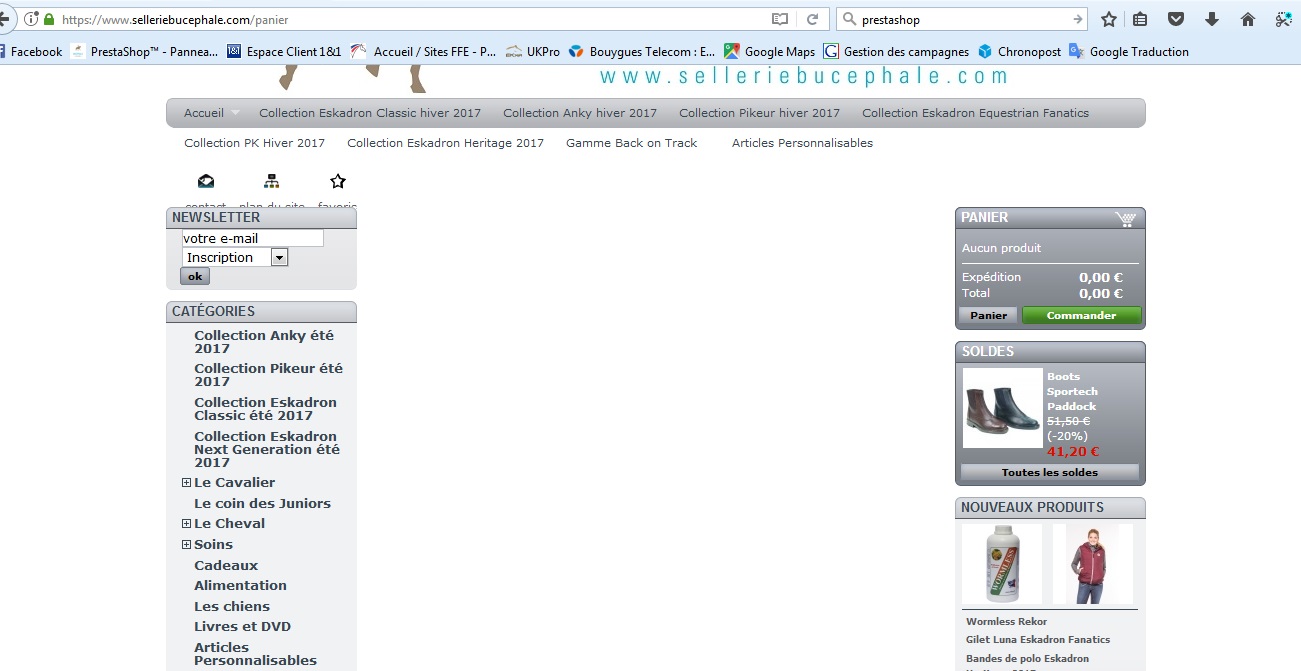This screenshot has height=671, width=1301.
Task: Open Inscription newsletter dropdown
Action: [x=235, y=257]
